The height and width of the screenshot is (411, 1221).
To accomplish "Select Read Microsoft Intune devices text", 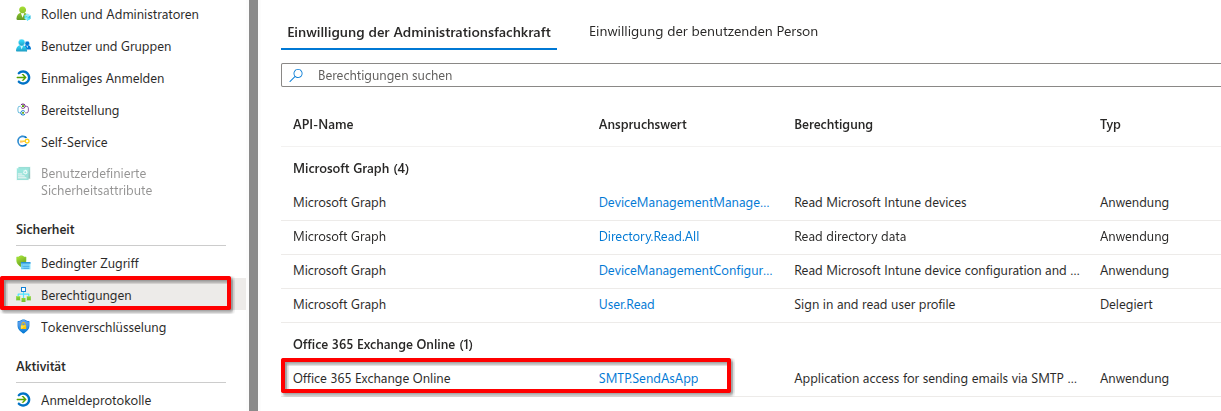I will [x=880, y=203].
